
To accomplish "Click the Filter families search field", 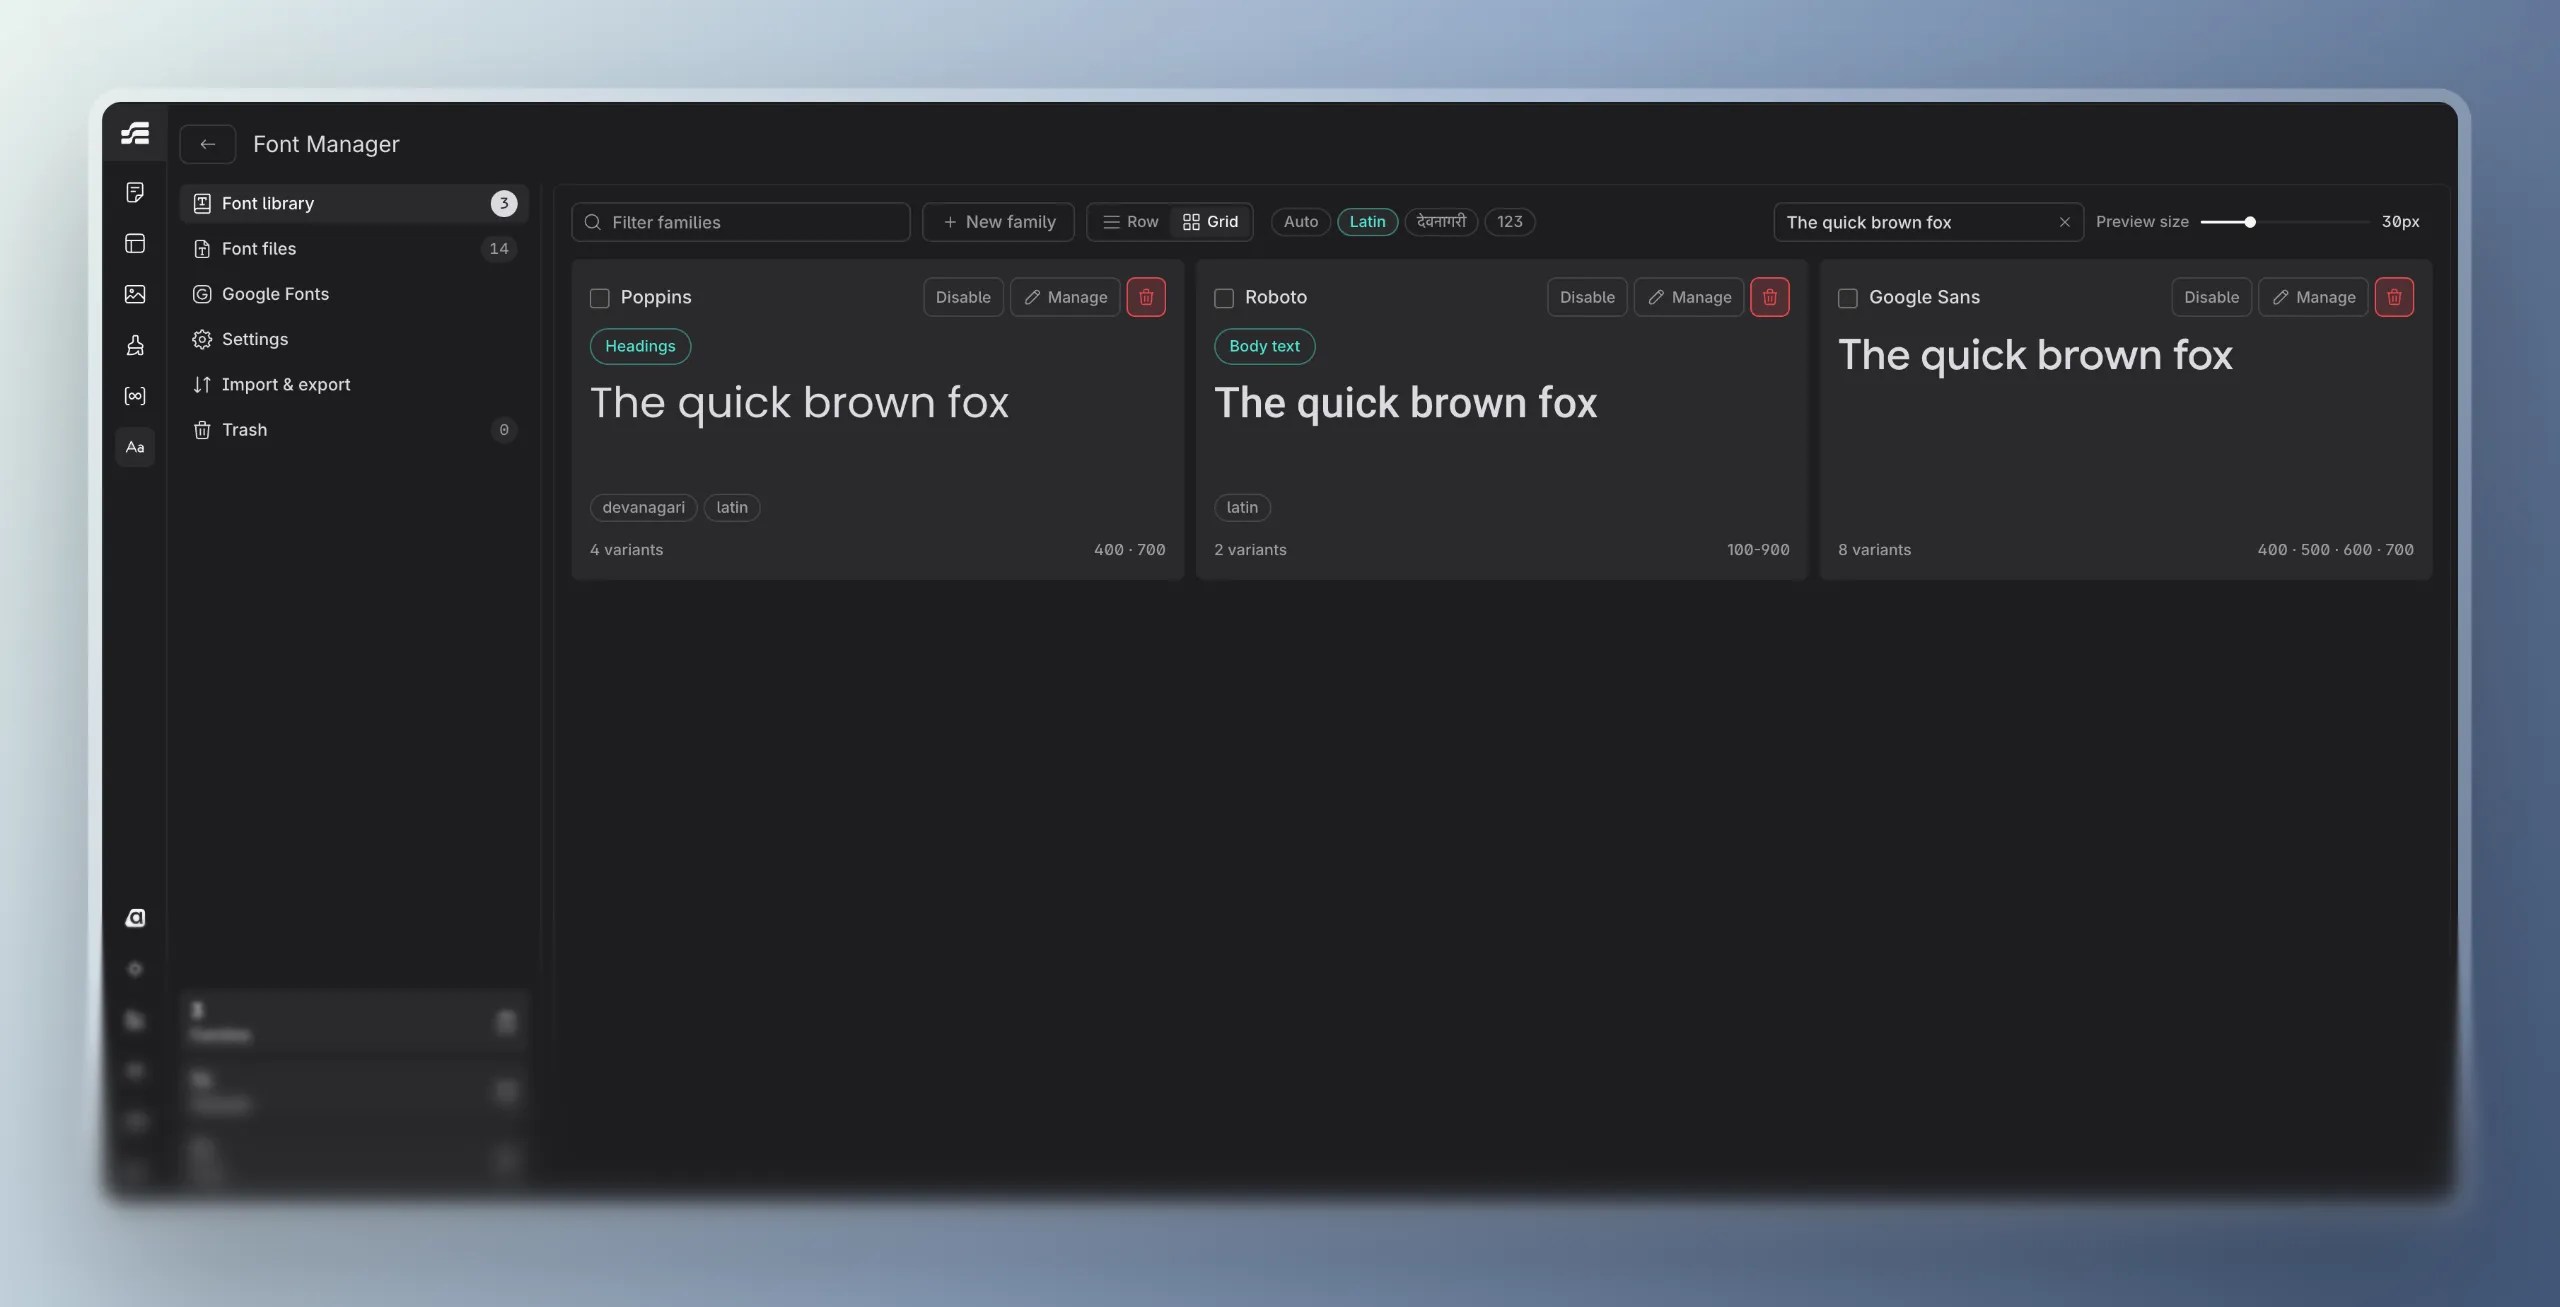I will (741, 222).
